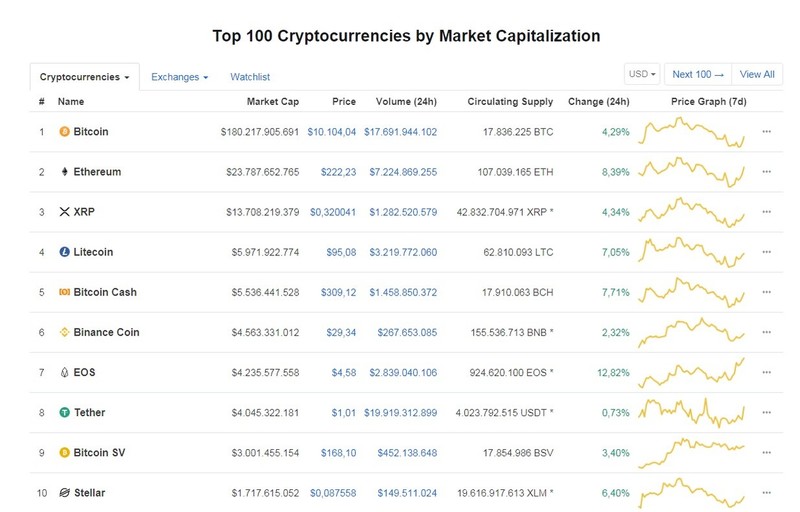Open the three-dot menu for EOS row
This screenshot has height=512, width=800.
point(766,372)
